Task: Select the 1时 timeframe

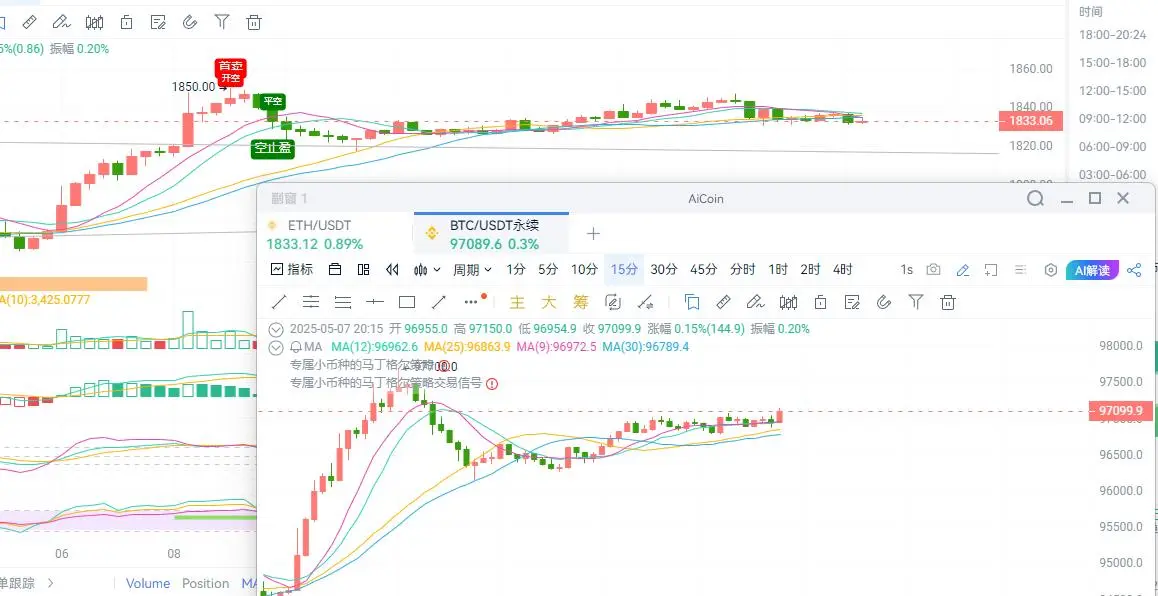Action: [778, 270]
